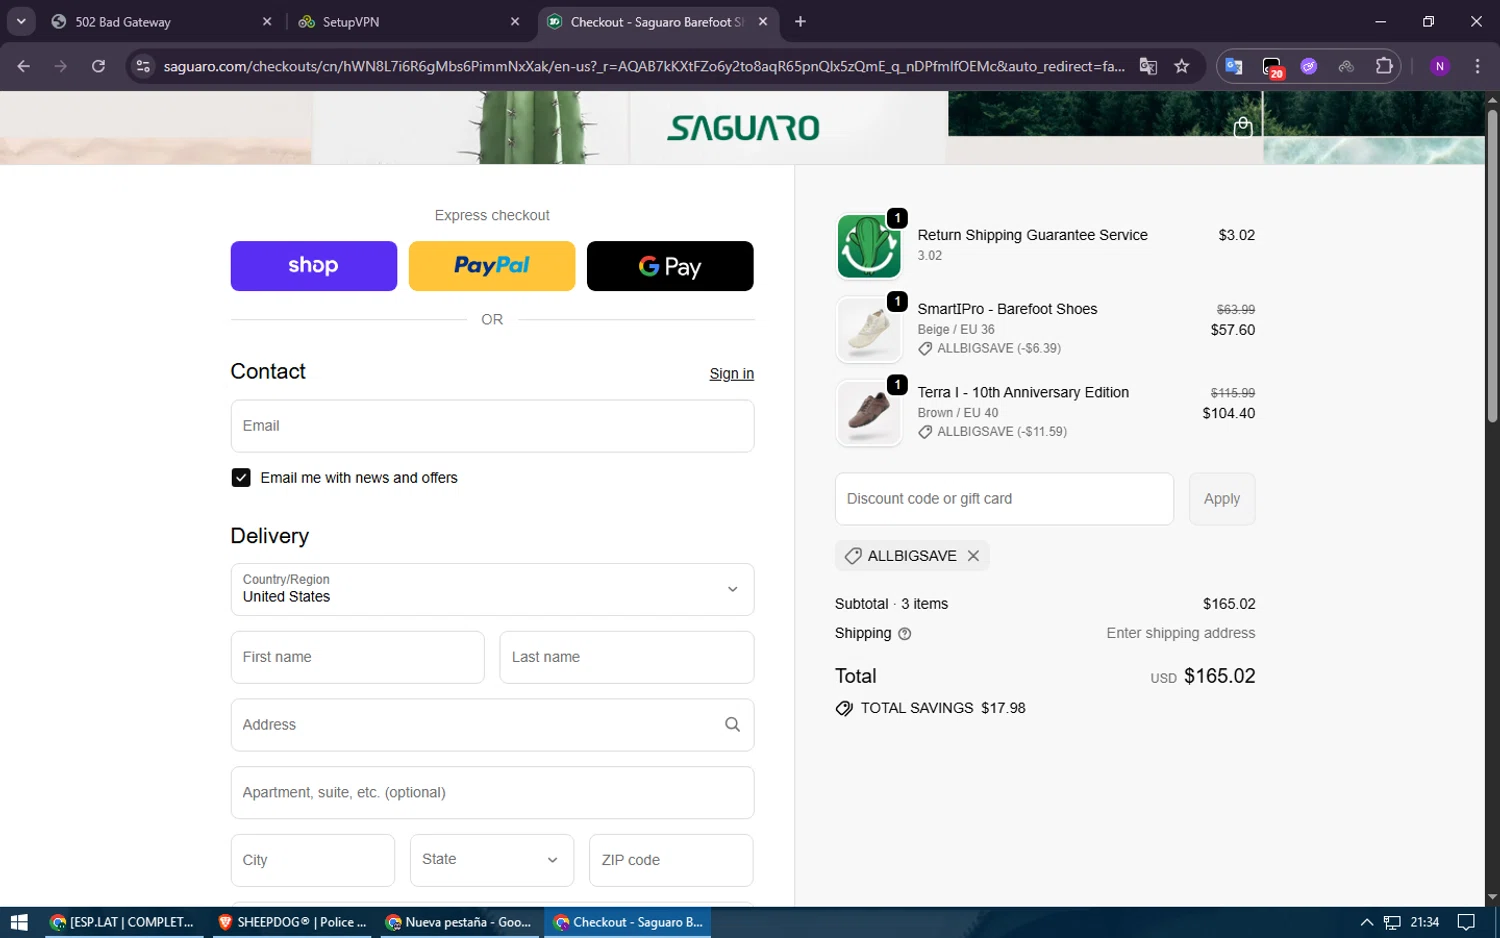Click the taskbar clock showing 21:34
The width and height of the screenshot is (1500, 938).
(1424, 922)
